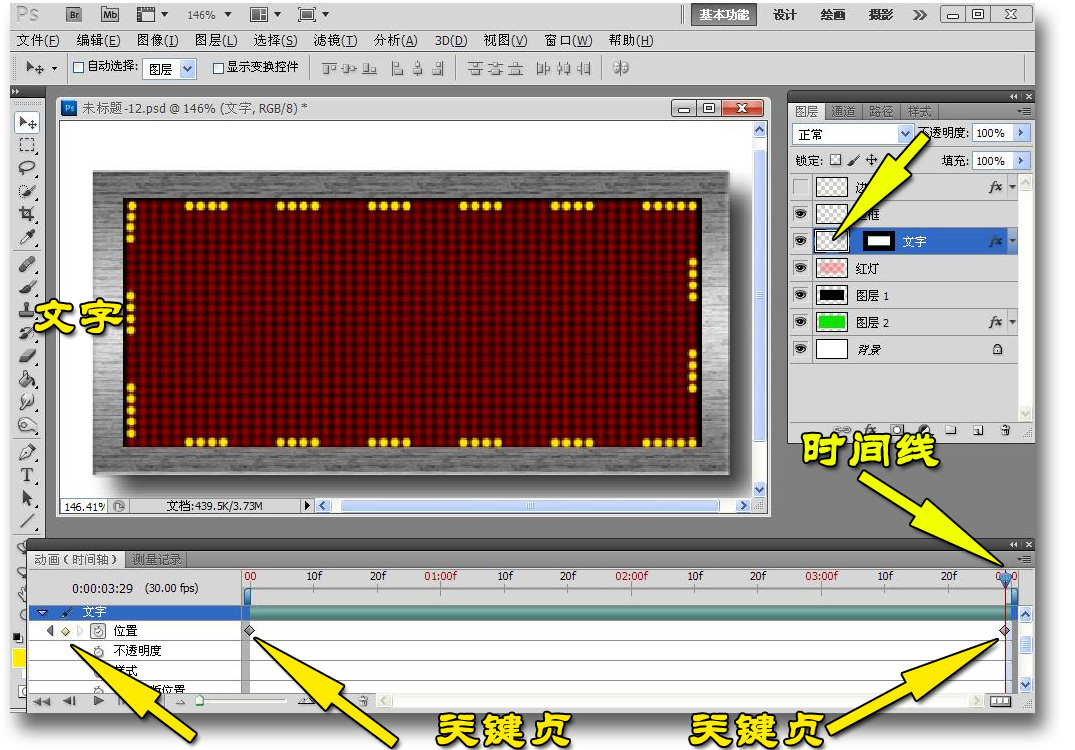Toggle the 显示变换控件 checkbox
1075x750 pixels.
pyautogui.click(x=218, y=68)
